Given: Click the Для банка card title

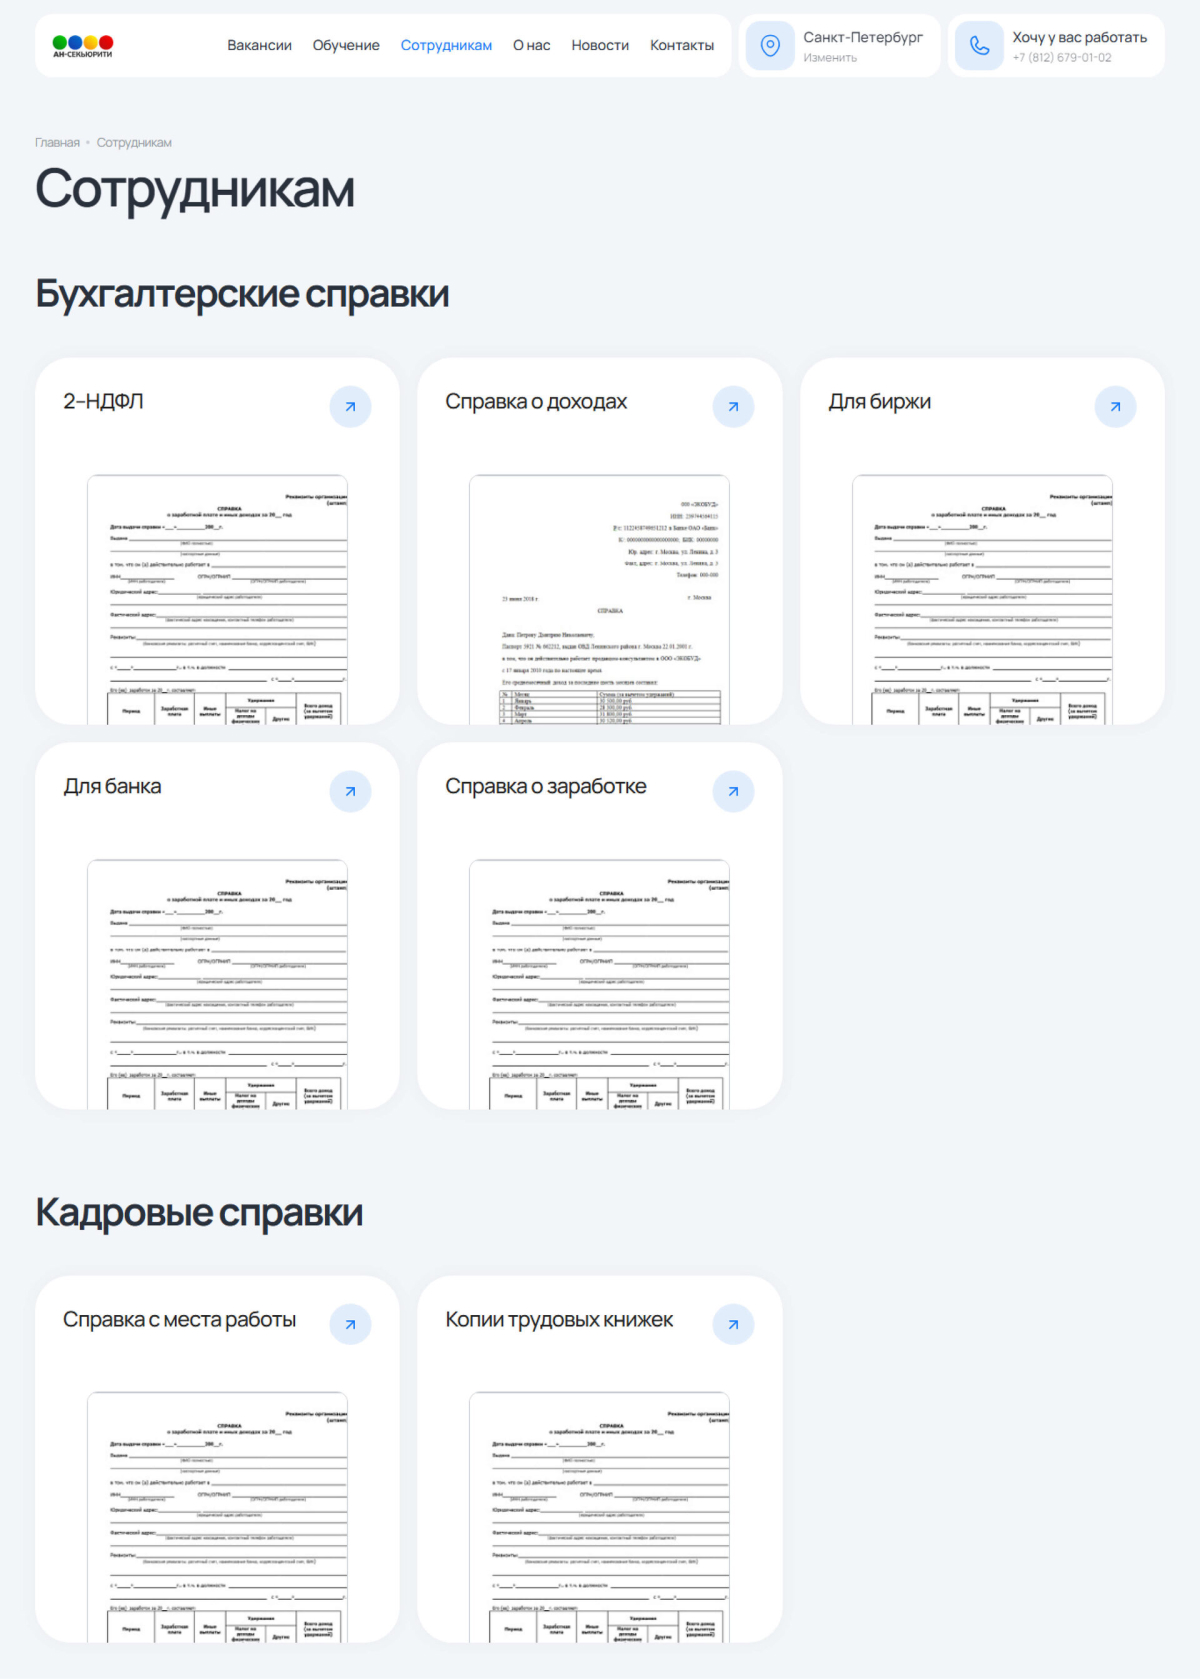Looking at the screenshot, I should tap(112, 786).
